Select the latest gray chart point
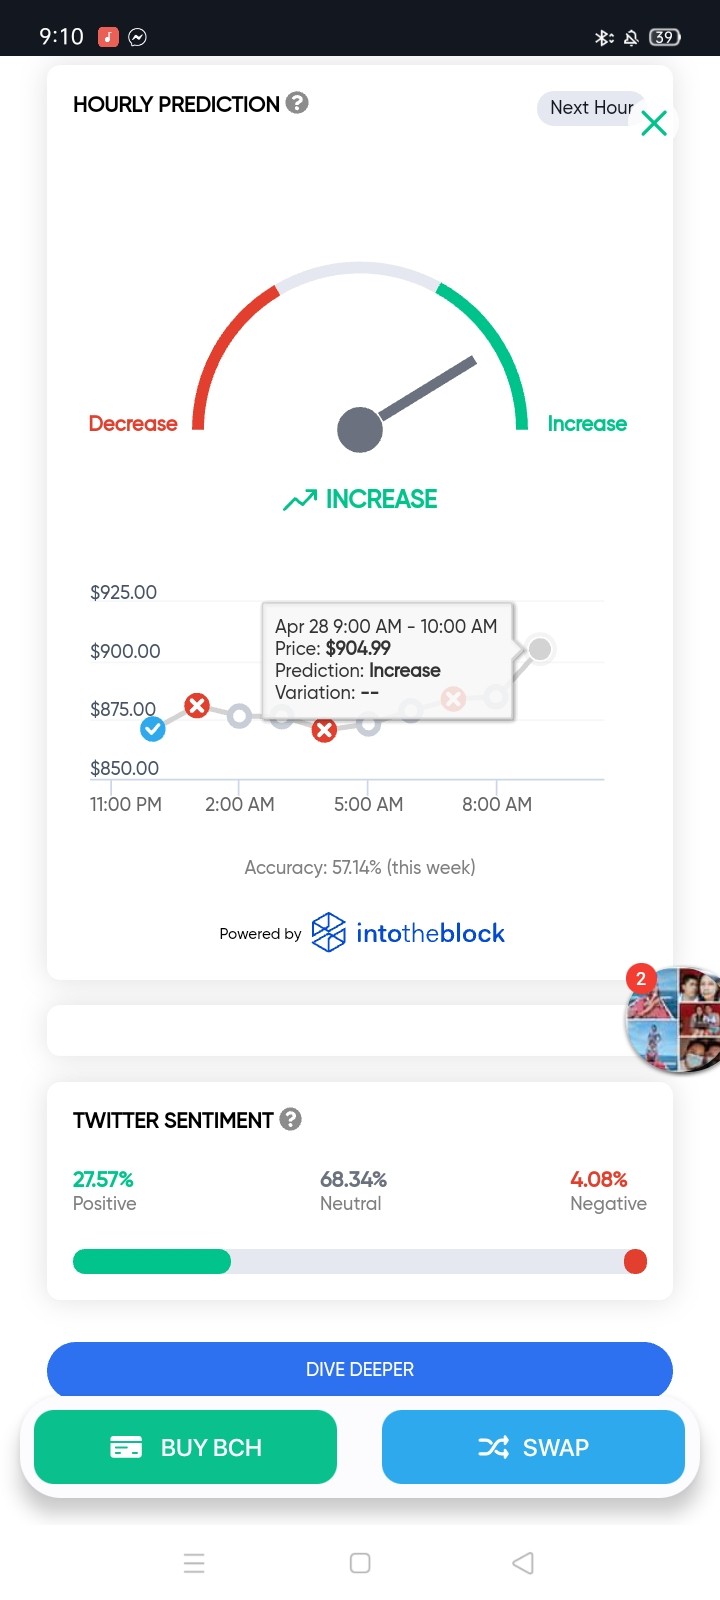This screenshot has width=720, height=1600. 540,649
